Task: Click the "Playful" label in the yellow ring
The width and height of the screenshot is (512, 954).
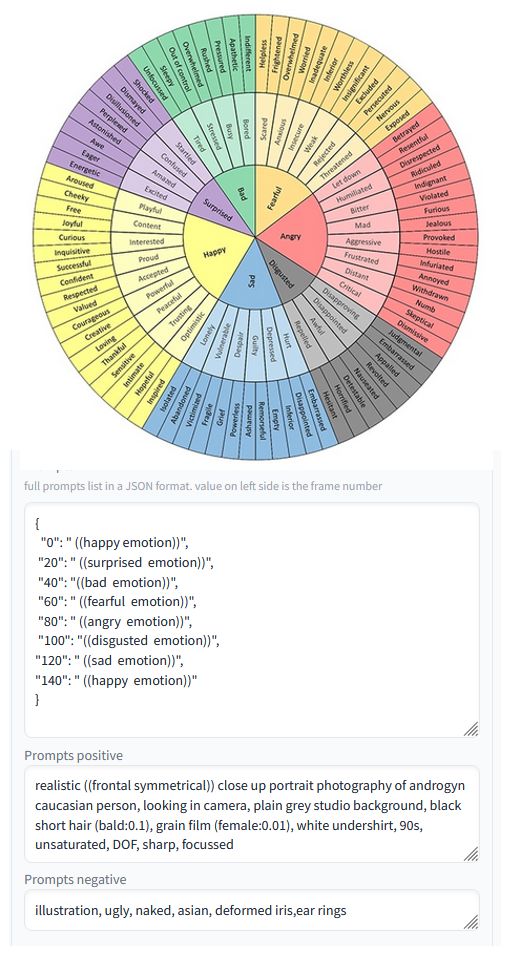Action: pyautogui.click(x=150, y=208)
